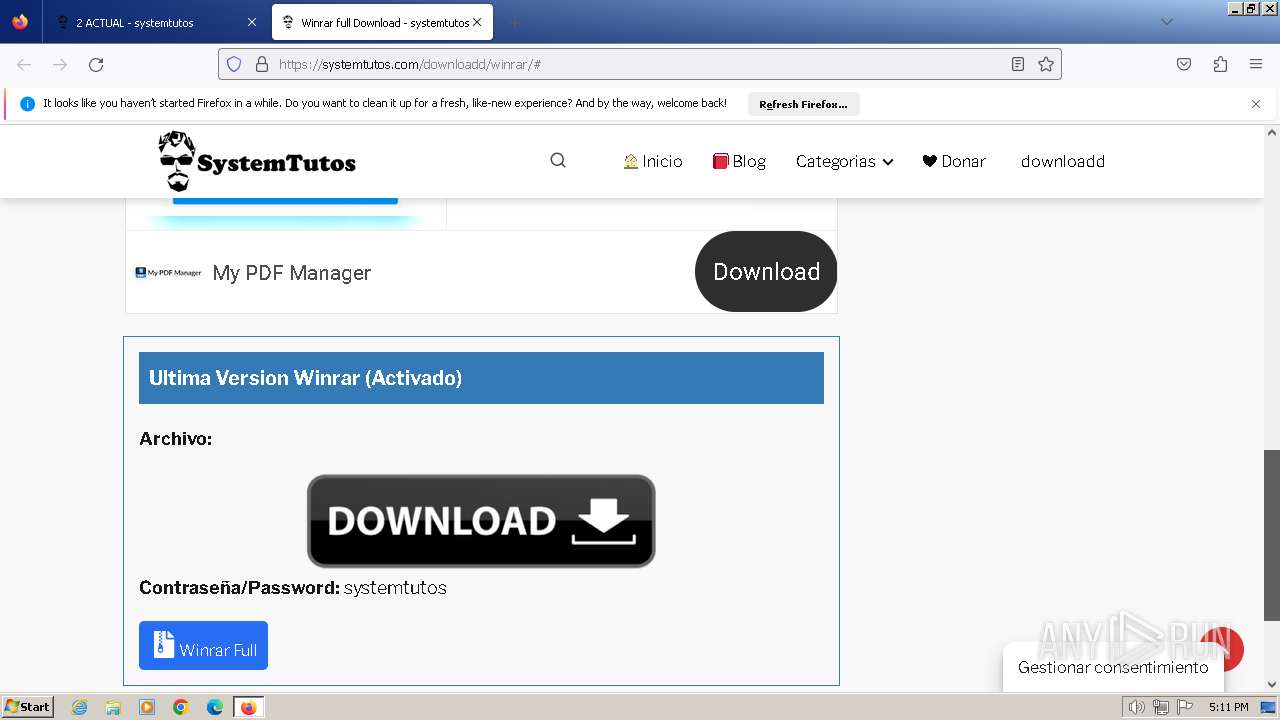
Task: Click the Firefox taskbar button
Action: (x=248, y=707)
